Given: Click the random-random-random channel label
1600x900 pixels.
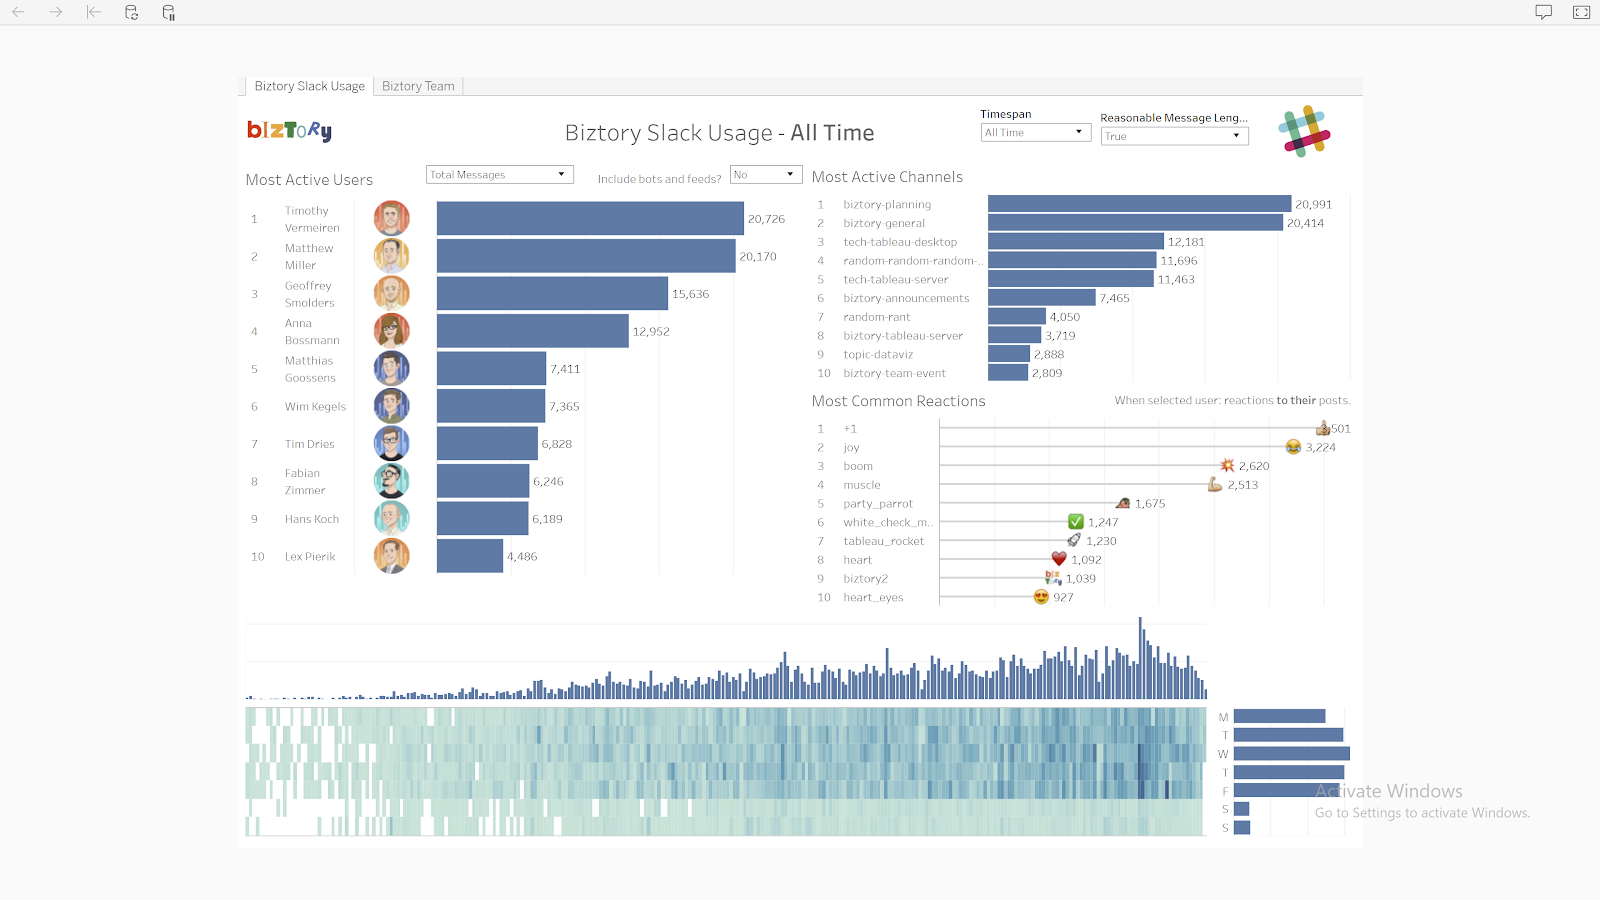Looking at the screenshot, I should coord(913,261).
